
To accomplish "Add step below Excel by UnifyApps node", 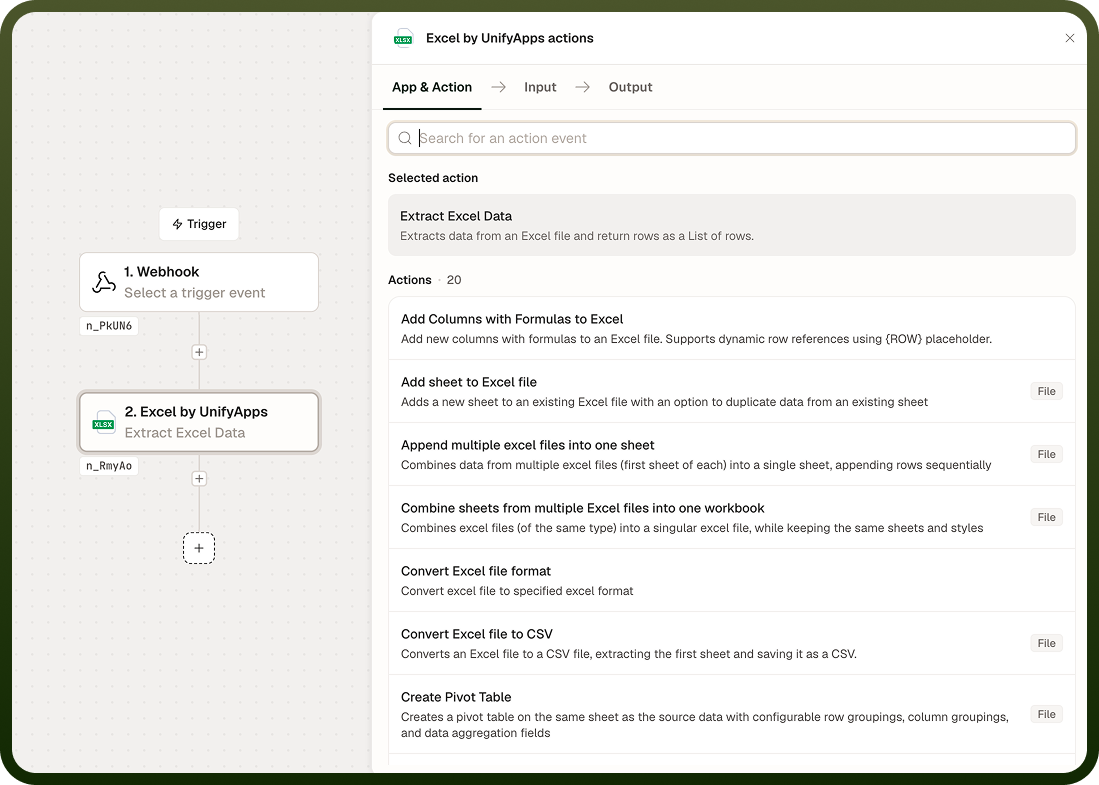I will point(199,478).
